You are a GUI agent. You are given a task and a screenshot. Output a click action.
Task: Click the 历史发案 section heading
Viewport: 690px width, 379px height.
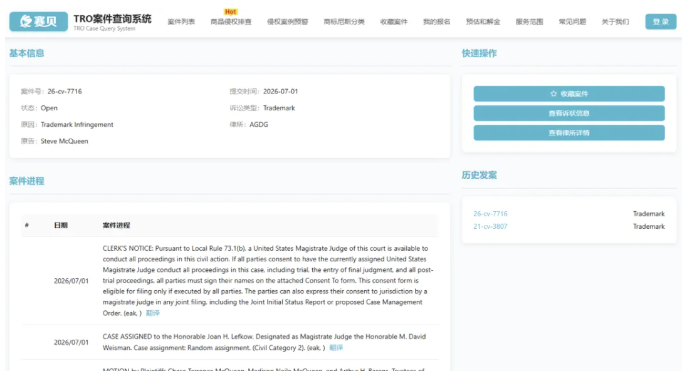pyautogui.click(x=479, y=175)
